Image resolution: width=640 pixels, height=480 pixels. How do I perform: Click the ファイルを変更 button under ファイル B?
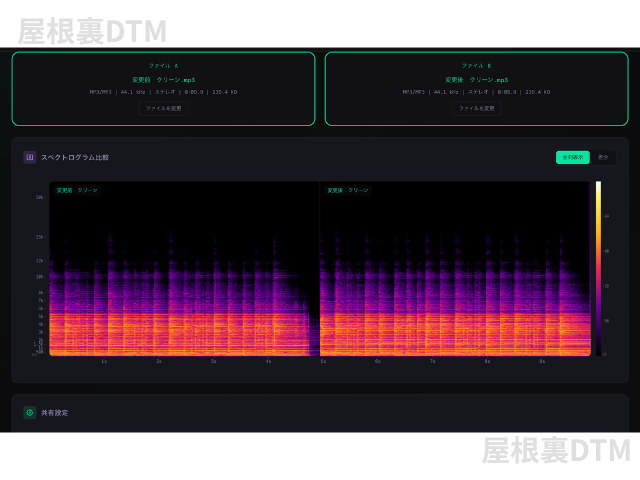coord(476,109)
